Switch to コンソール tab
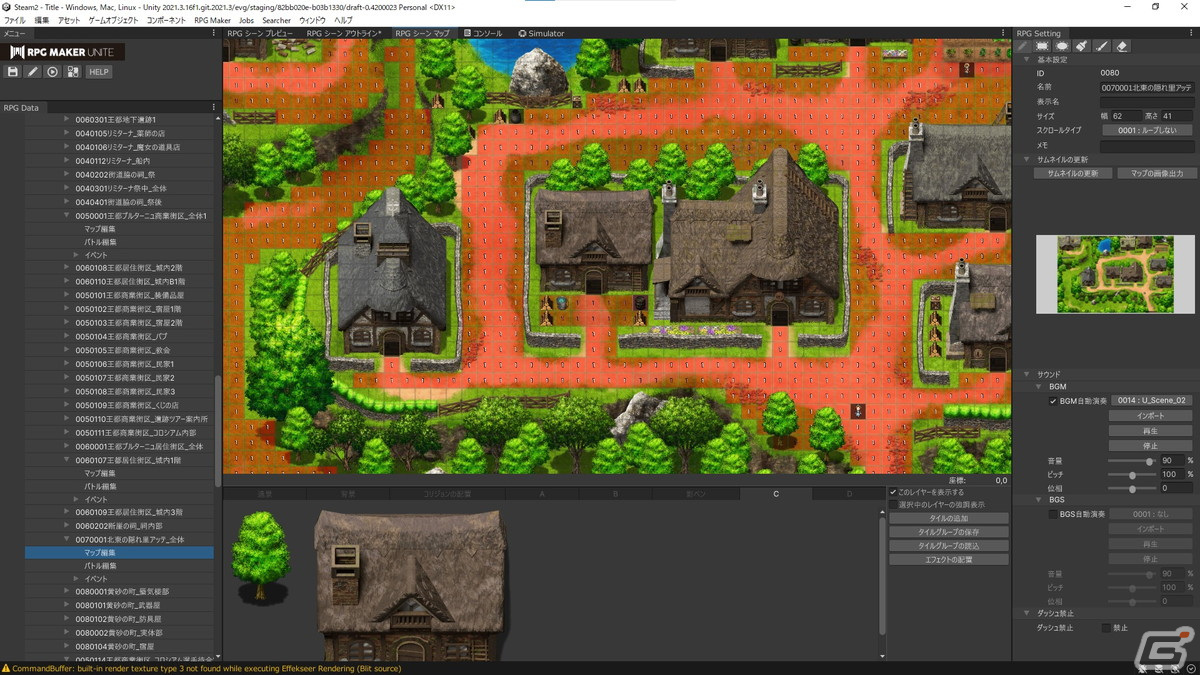Image resolution: width=1200 pixels, height=675 pixels. click(481, 33)
